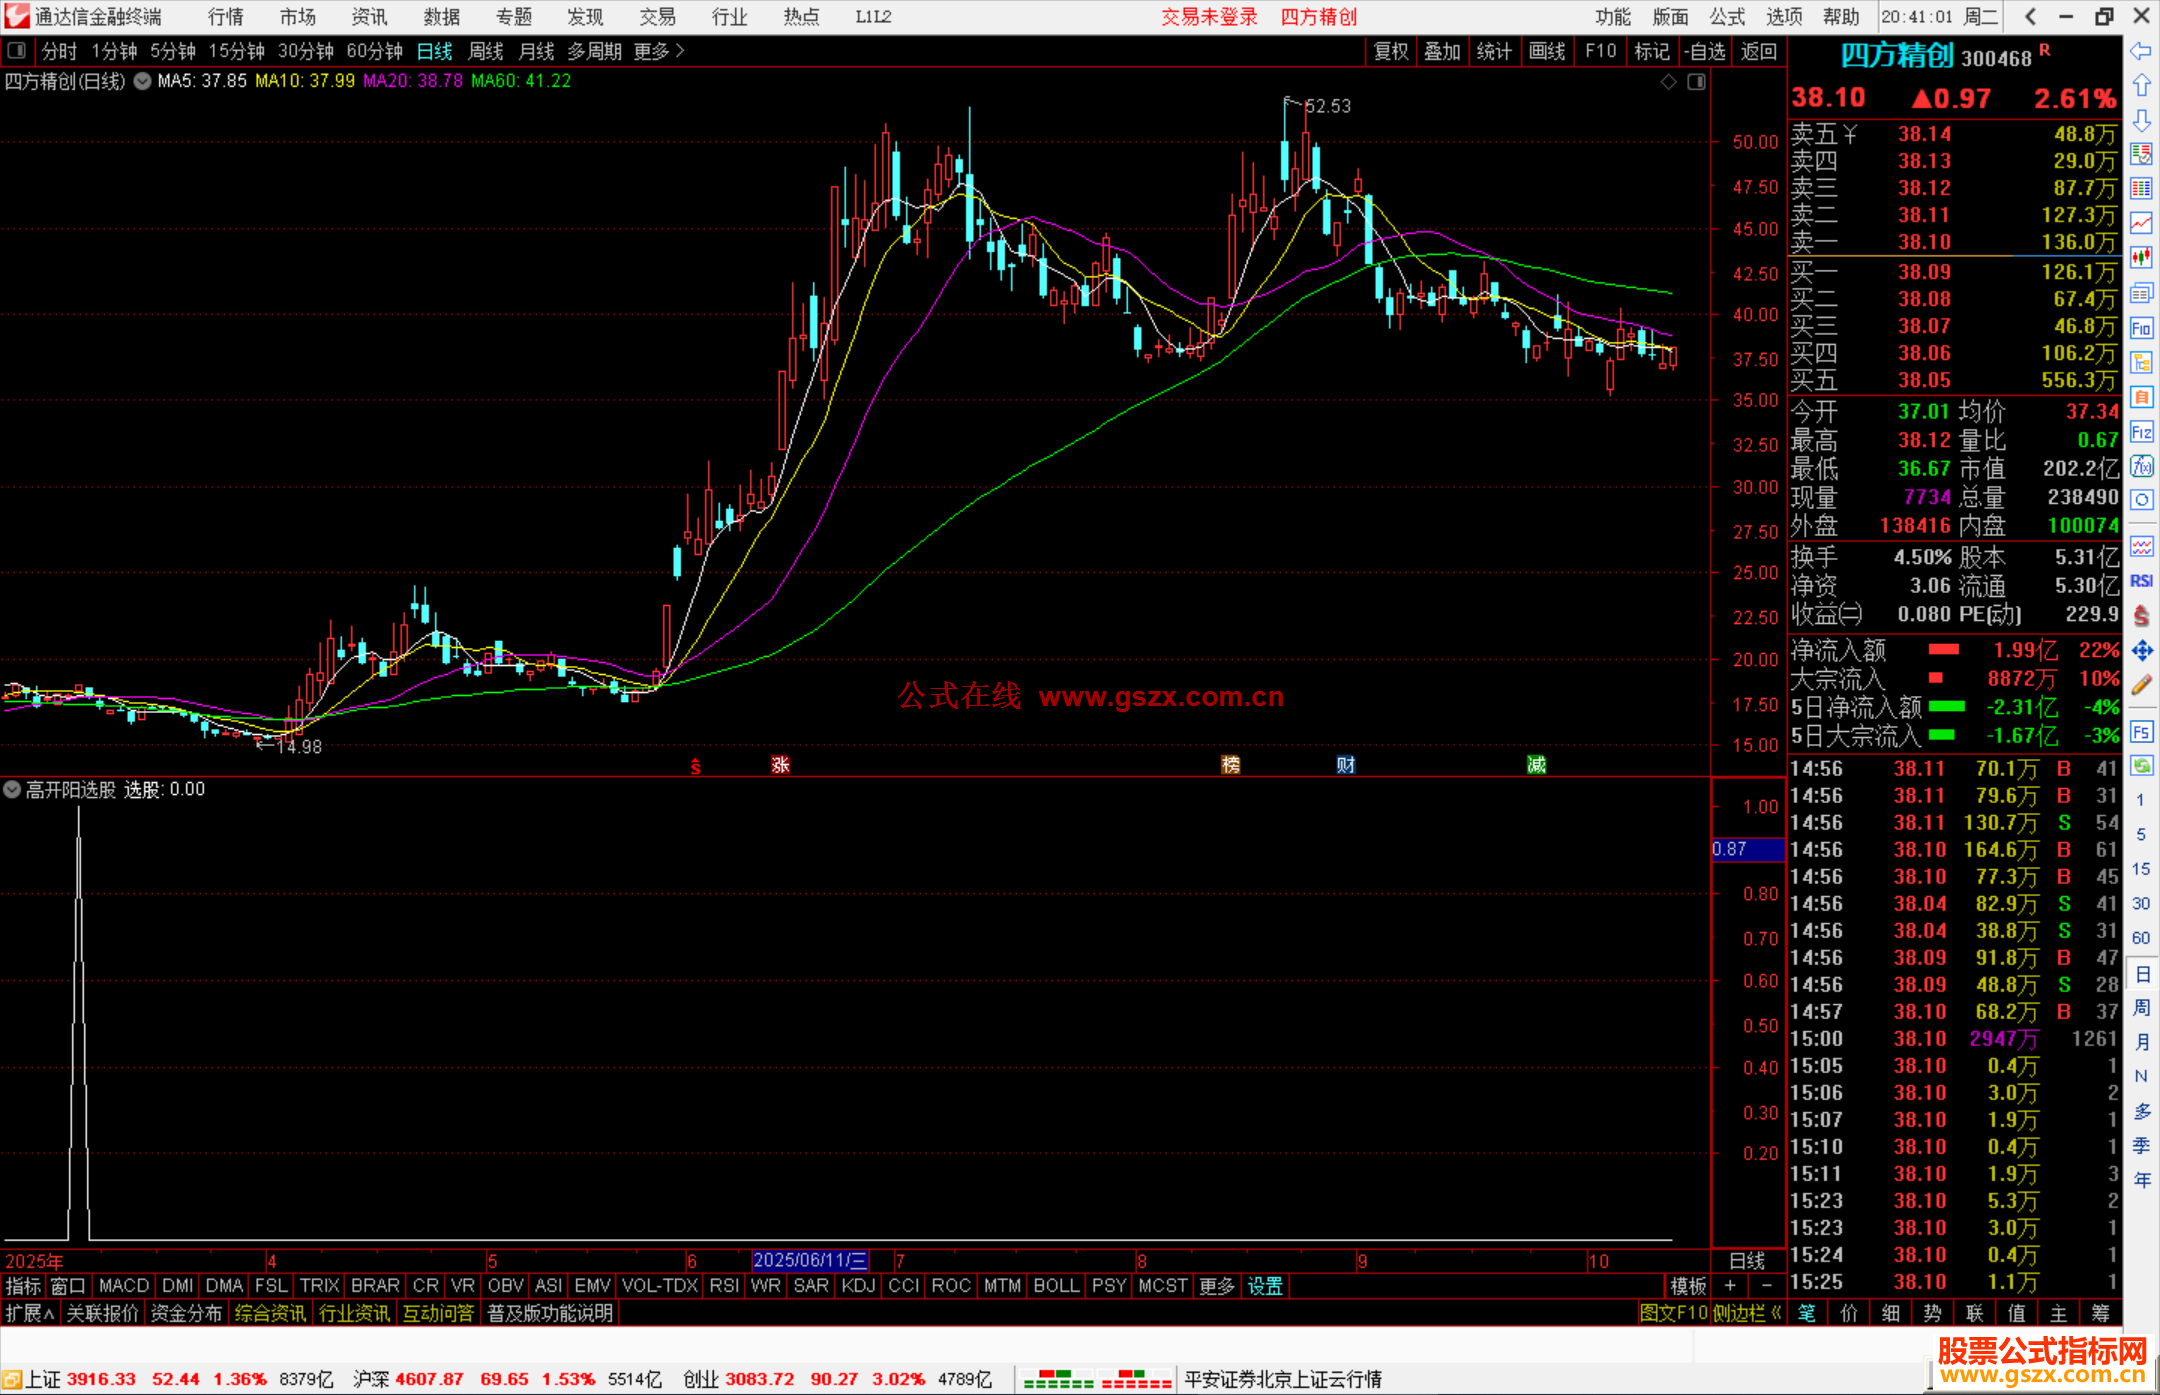
Task: Click the 设置 indicator settings button
Action: 1264,1286
